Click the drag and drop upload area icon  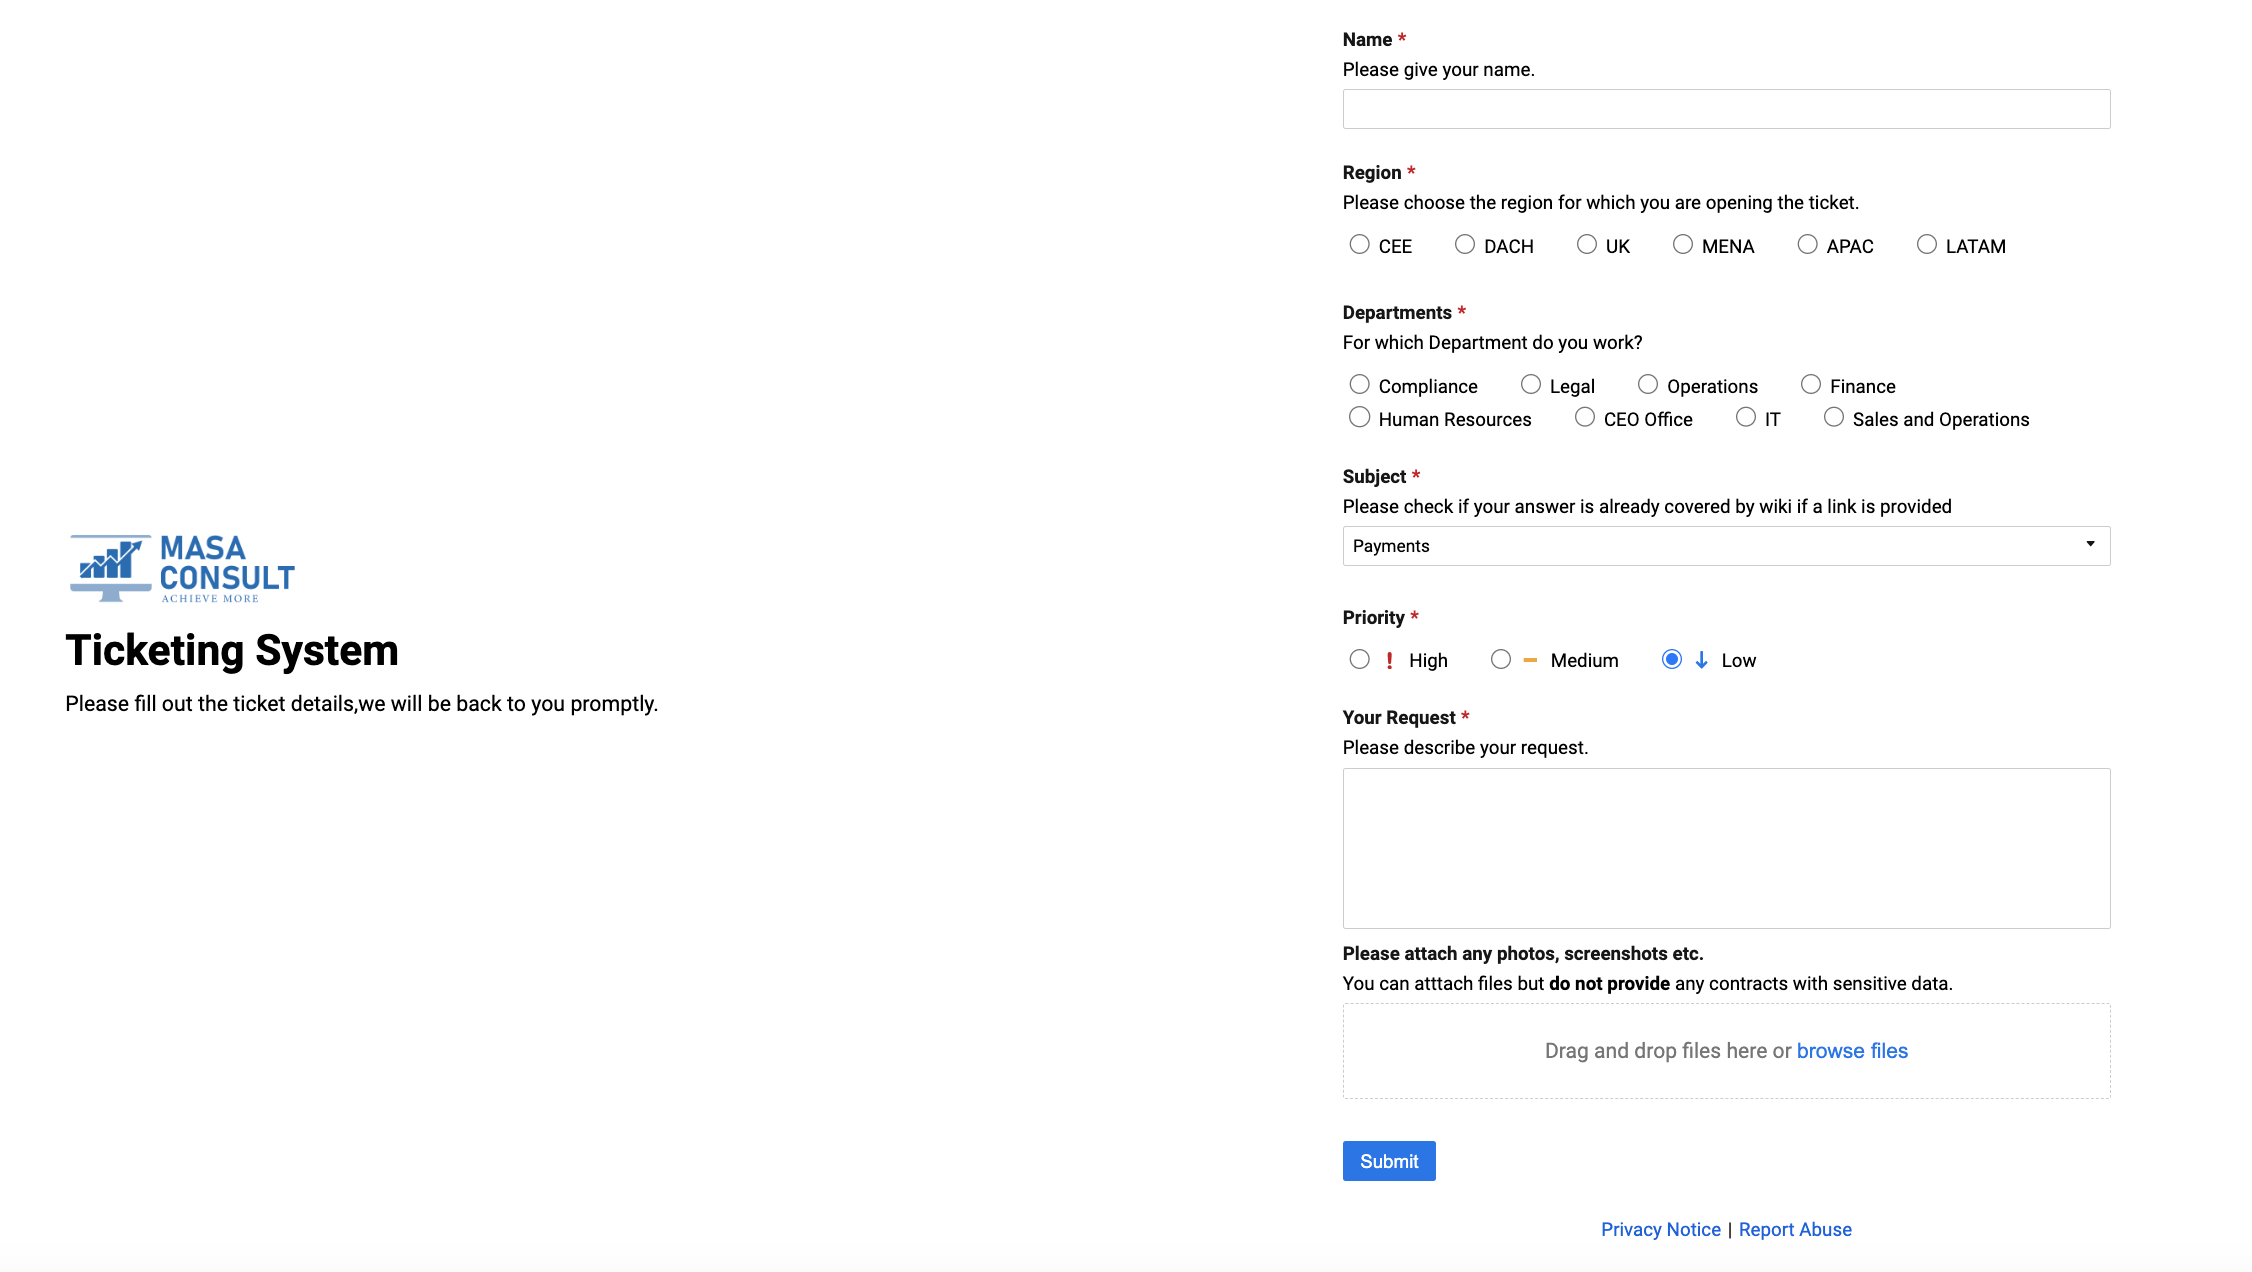pos(1726,1051)
